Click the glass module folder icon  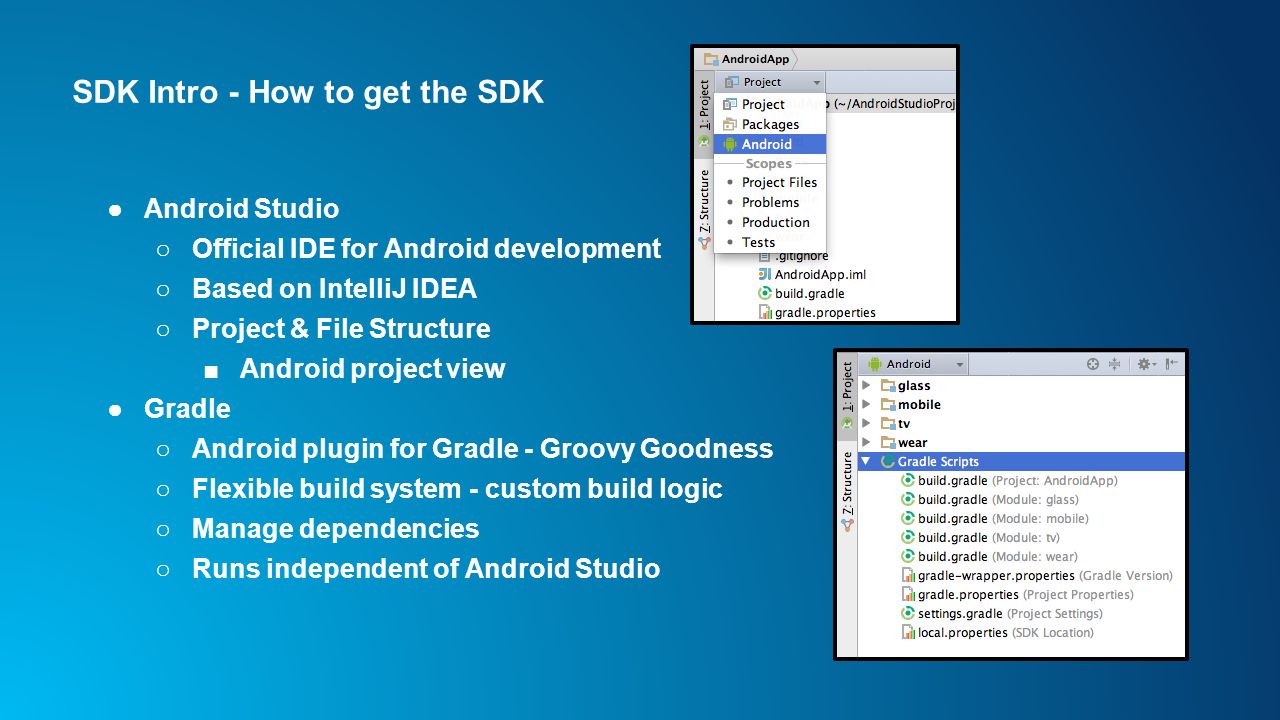[x=888, y=385]
